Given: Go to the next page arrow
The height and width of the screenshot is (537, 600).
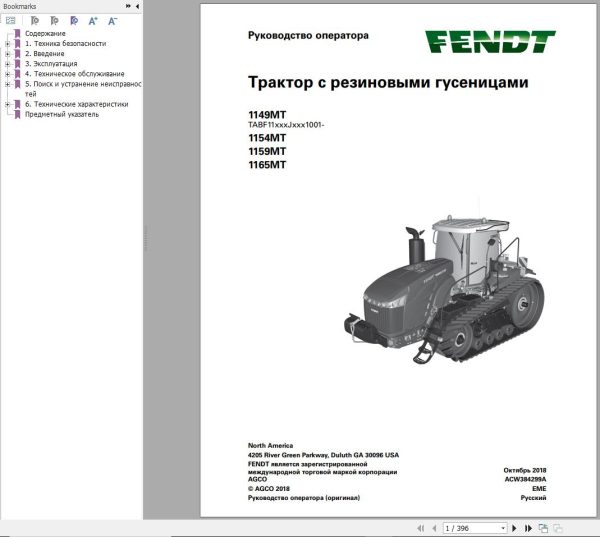Looking at the screenshot, I should click(x=514, y=529).
